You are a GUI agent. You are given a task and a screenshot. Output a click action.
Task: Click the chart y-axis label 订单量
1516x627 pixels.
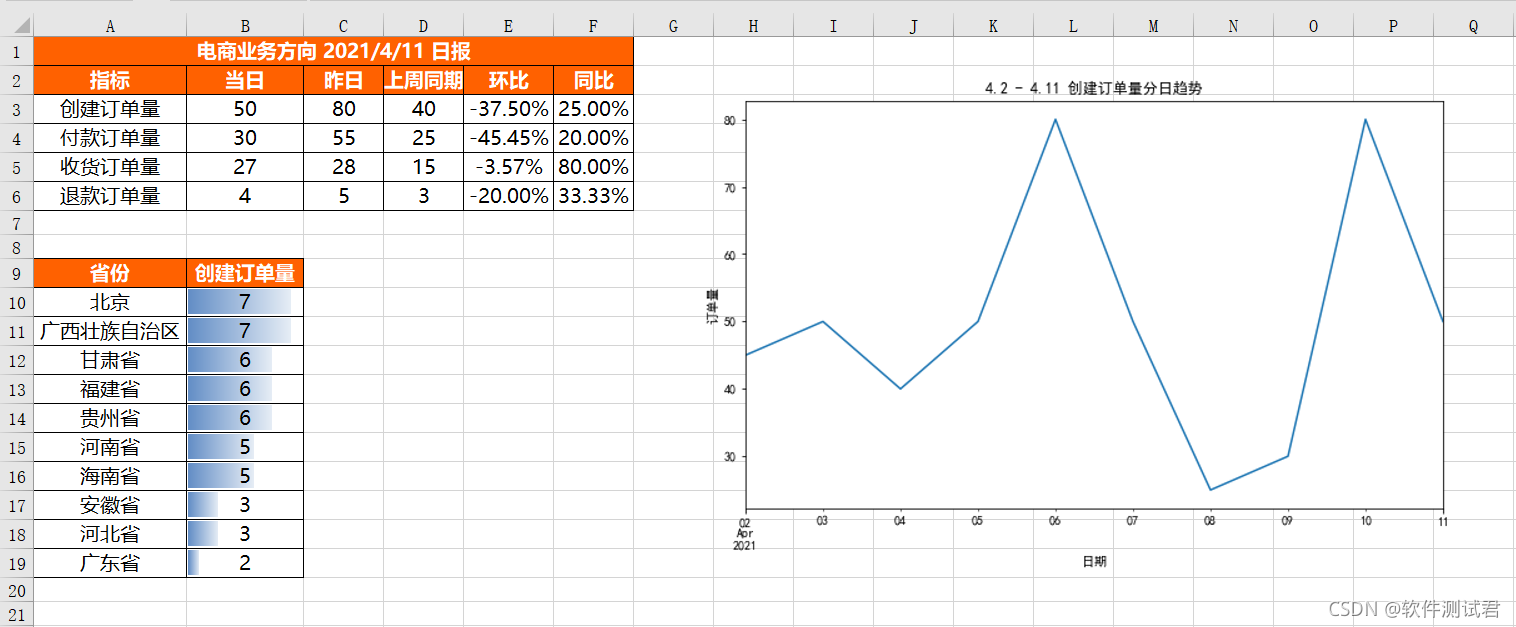tap(713, 307)
